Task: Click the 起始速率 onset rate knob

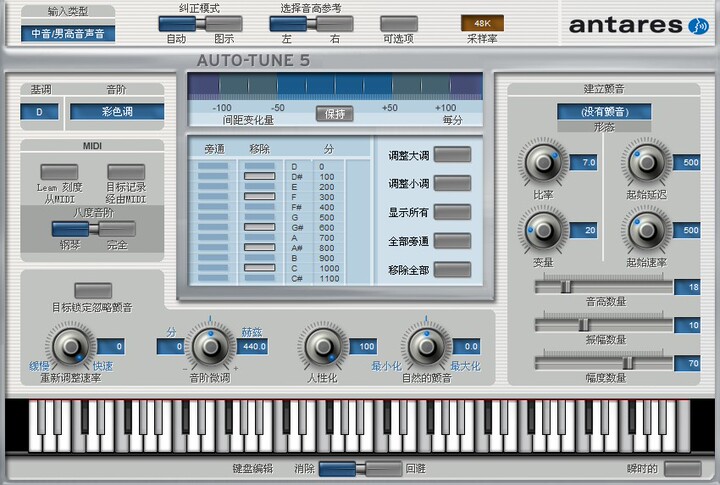Action: [x=647, y=231]
